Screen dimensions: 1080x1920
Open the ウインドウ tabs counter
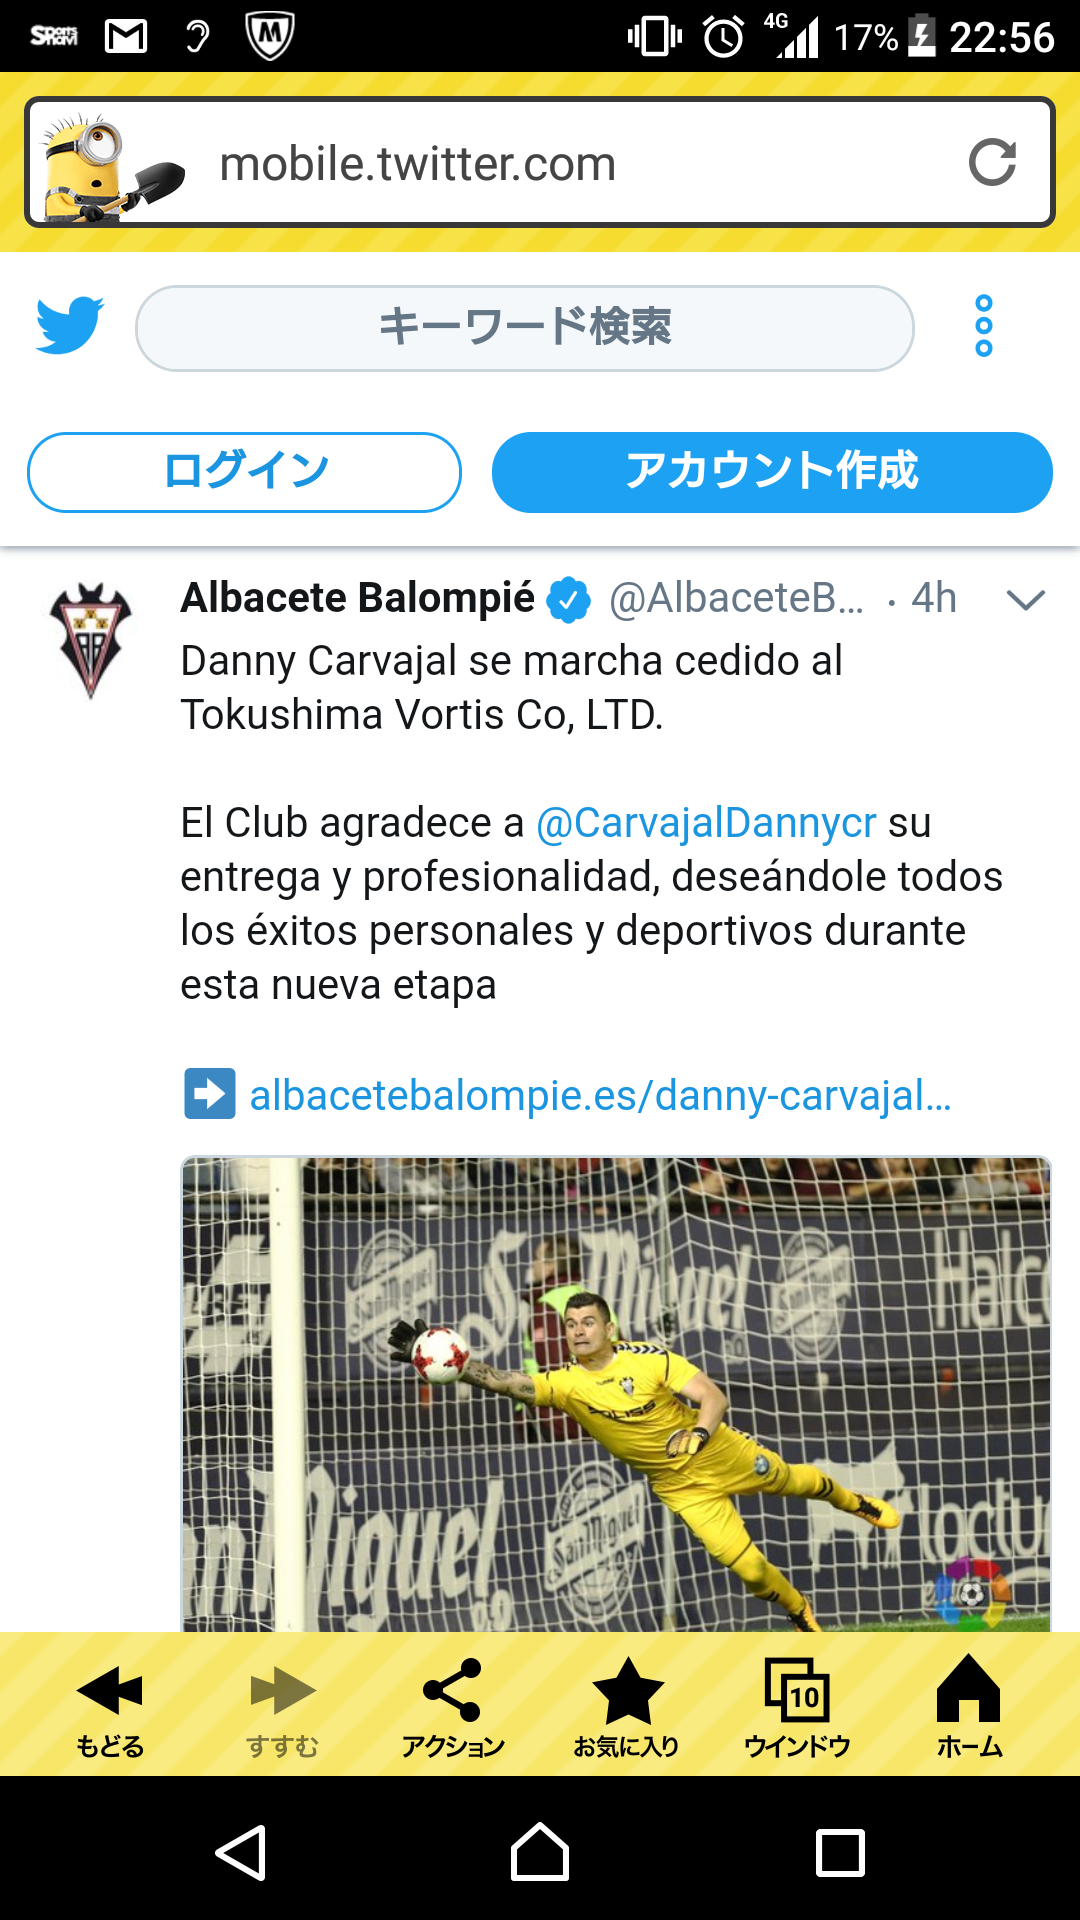(x=797, y=1708)
